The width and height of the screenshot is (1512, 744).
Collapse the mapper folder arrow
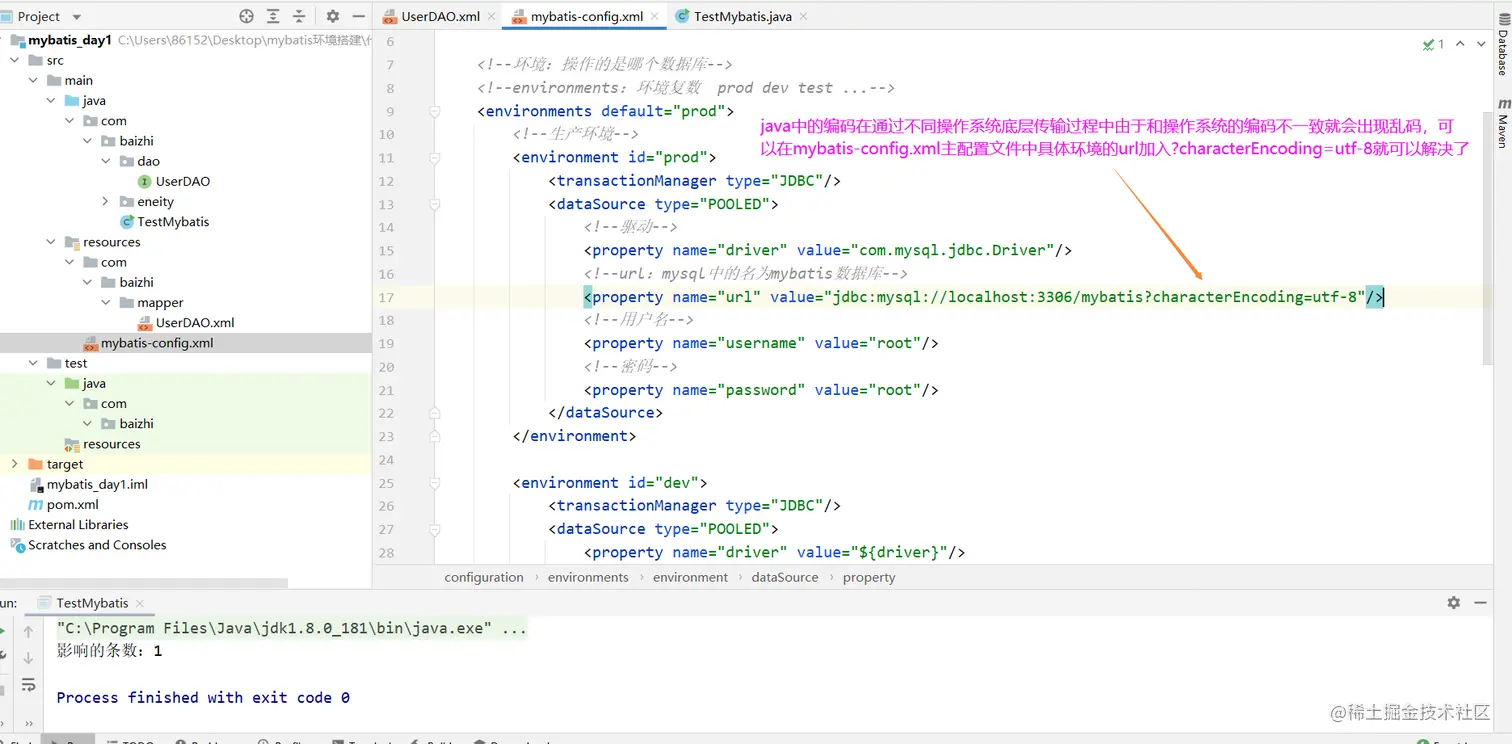[105, 303]
